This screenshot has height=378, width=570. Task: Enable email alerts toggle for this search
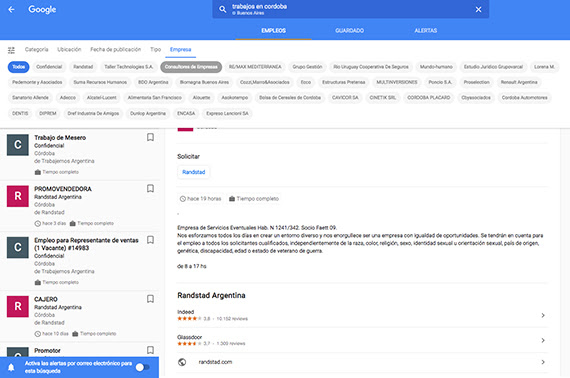[x=142, y=367]
